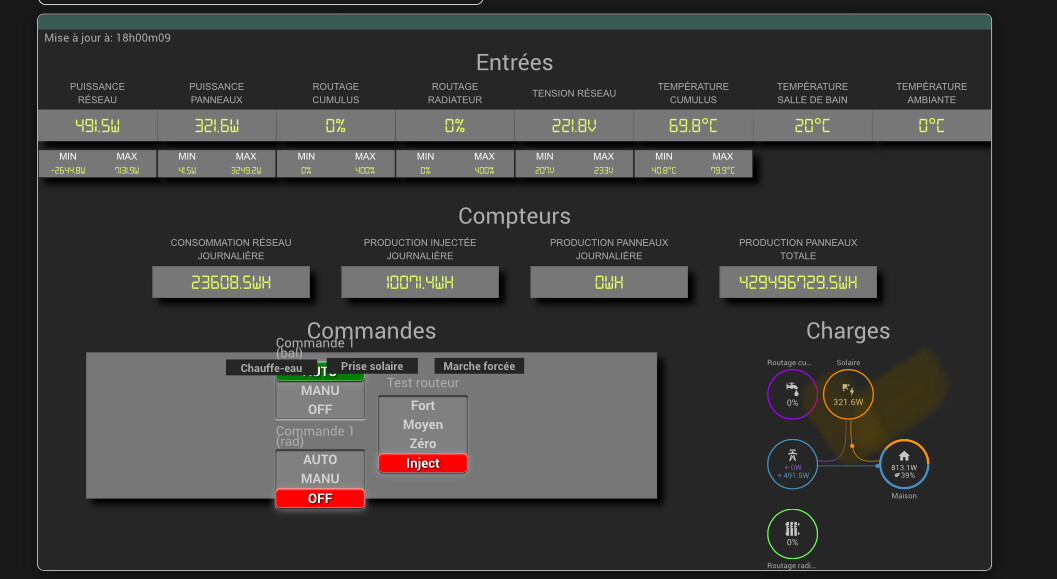The image size is (1057, 579).
Task: Click the 'Mise à jour à: 18h00m09' timestamp
Action: 108,38
